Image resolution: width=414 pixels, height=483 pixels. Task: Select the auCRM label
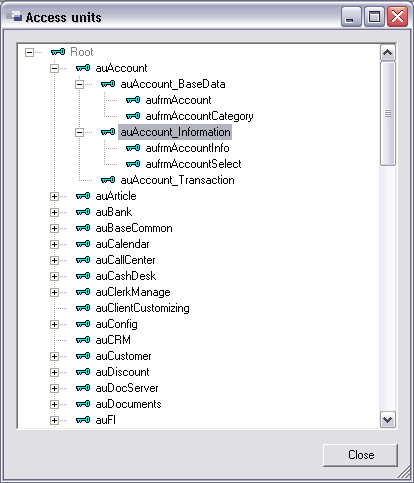pyautogui.click(x=113, y=340)
